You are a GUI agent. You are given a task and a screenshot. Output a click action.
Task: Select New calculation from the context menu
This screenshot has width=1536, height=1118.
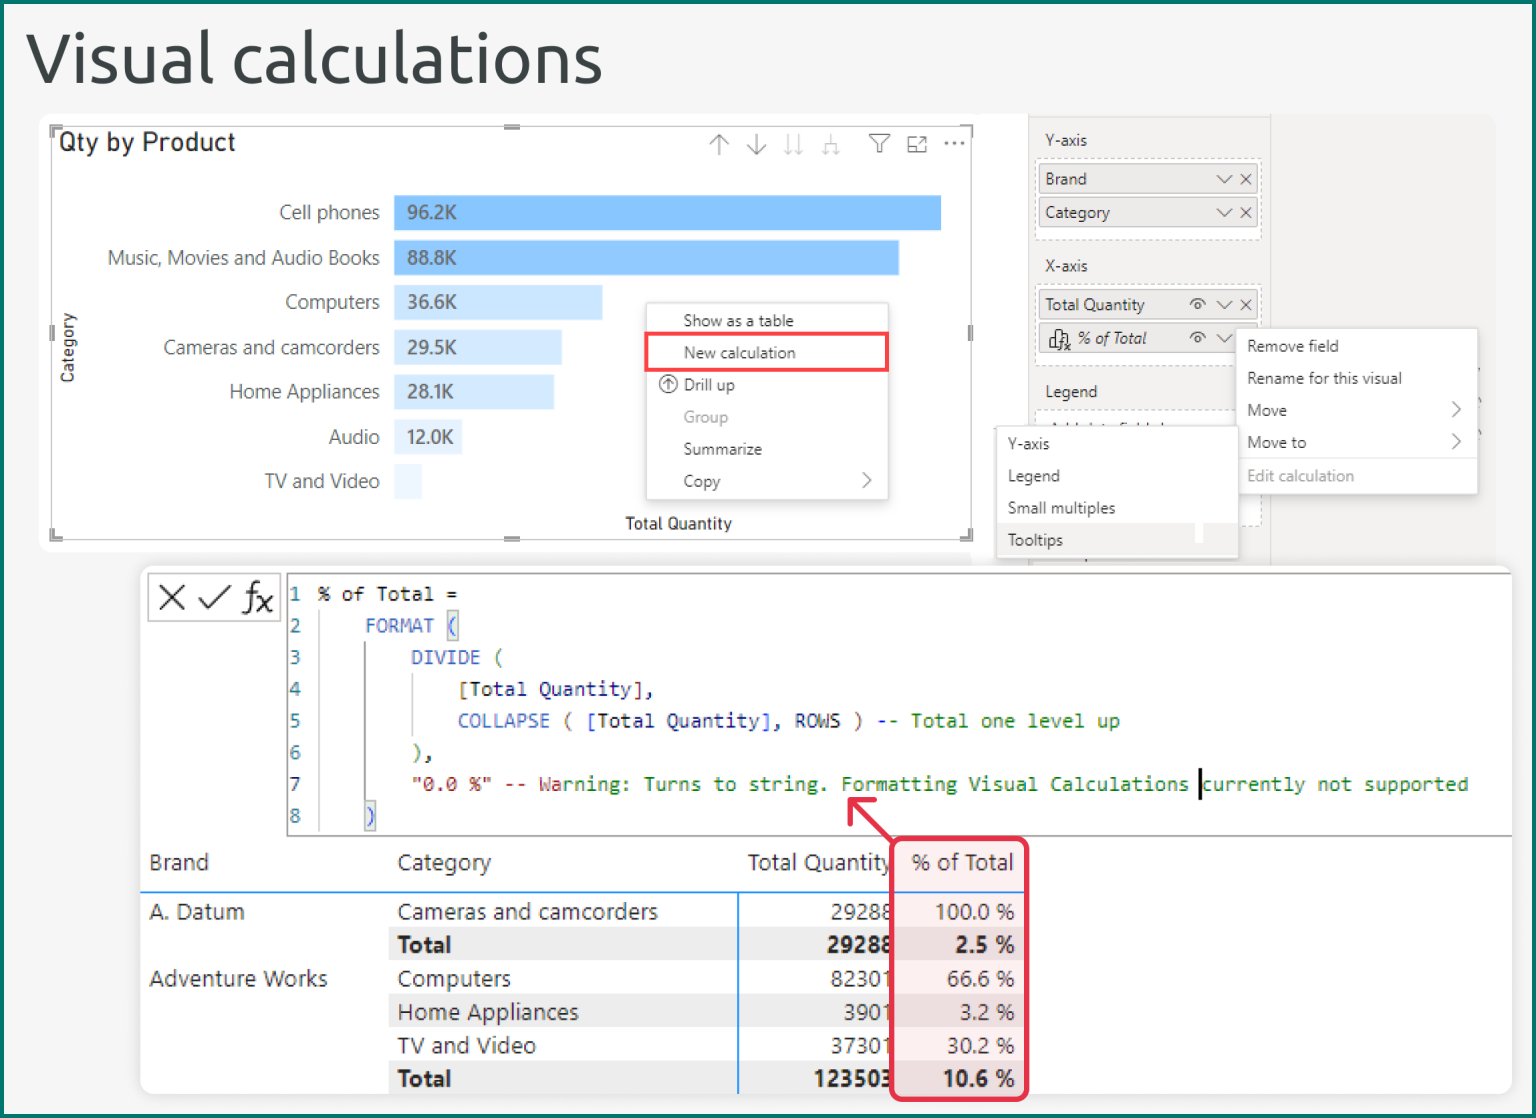pos(739,352)
